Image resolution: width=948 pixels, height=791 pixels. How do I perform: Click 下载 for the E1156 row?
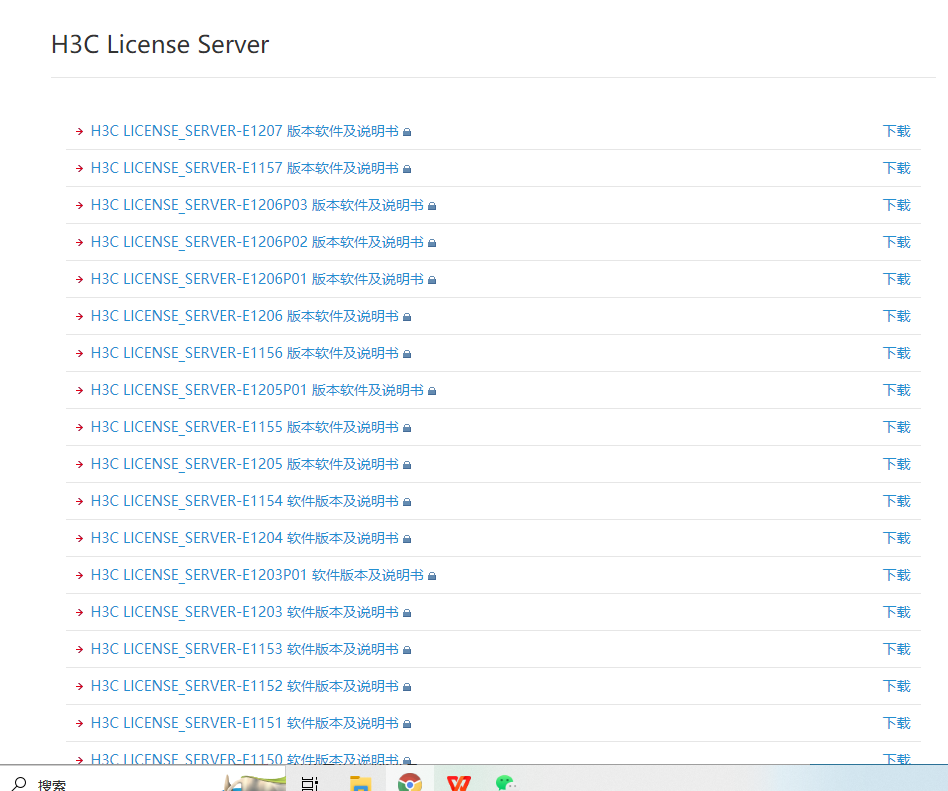click(x=897, y=353)
